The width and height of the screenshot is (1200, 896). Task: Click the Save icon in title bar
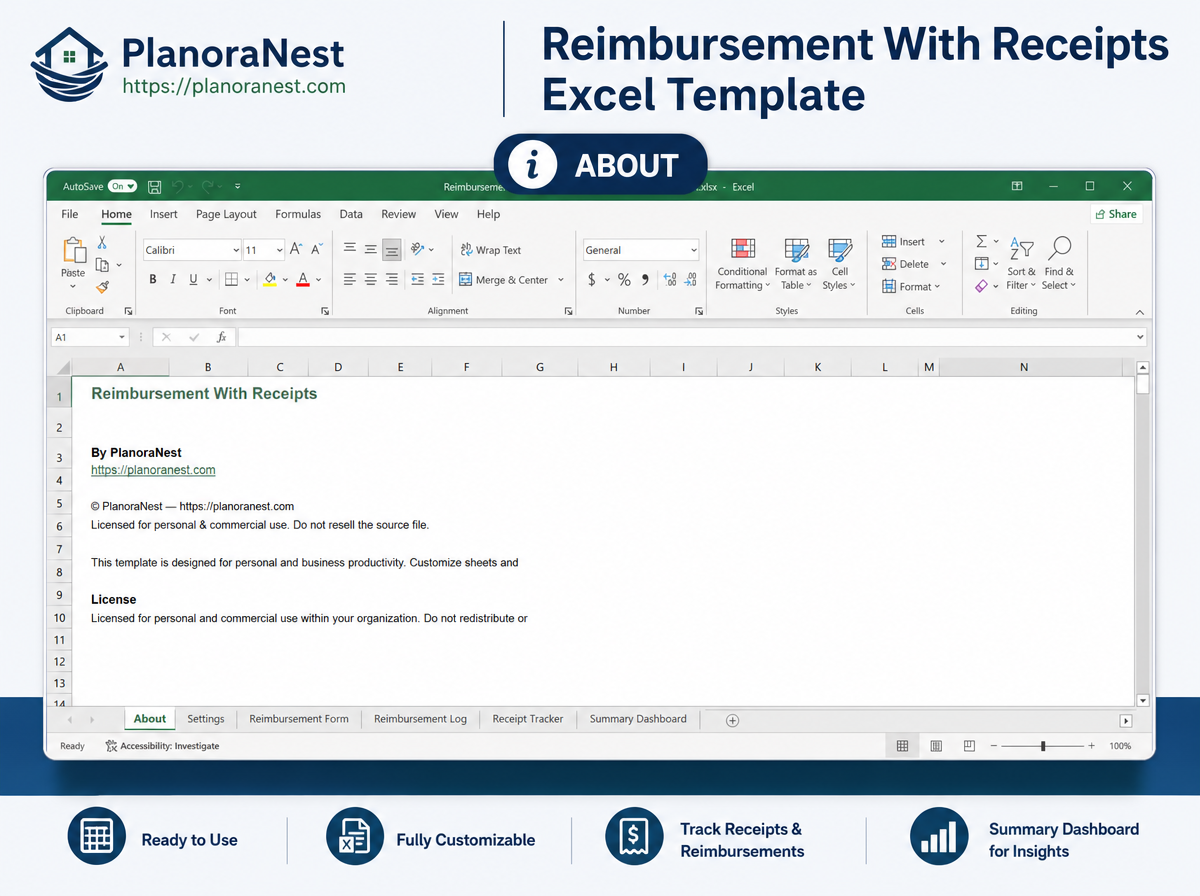154,186
